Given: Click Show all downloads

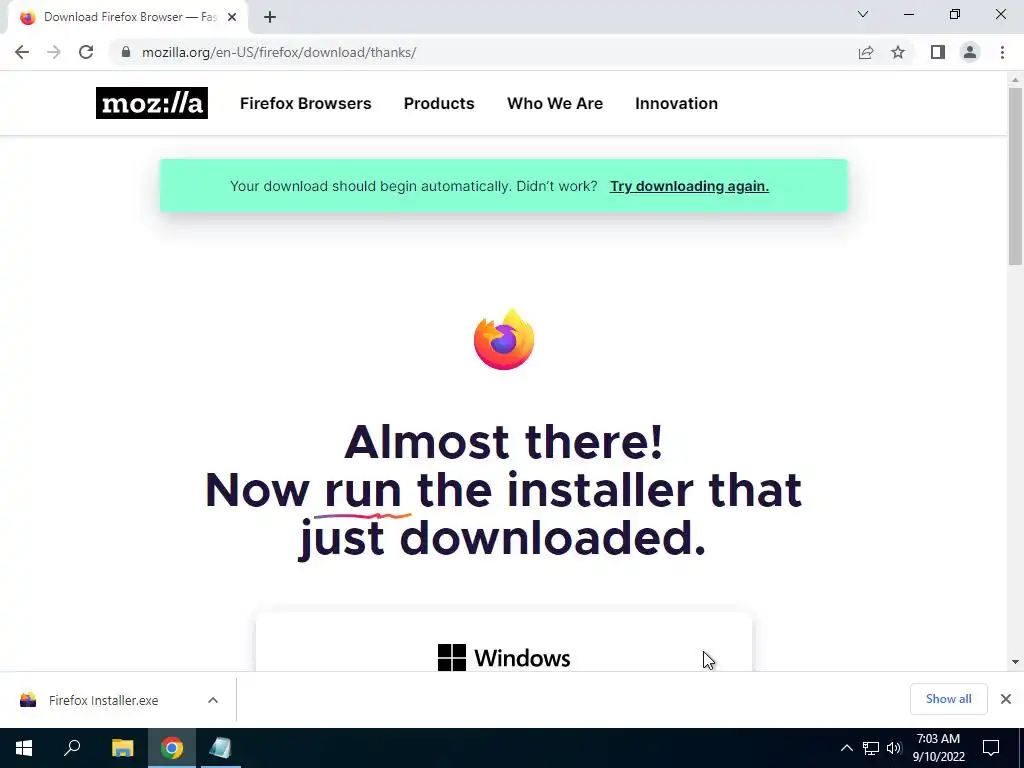Looking at the screenshot, I should 948,699.
